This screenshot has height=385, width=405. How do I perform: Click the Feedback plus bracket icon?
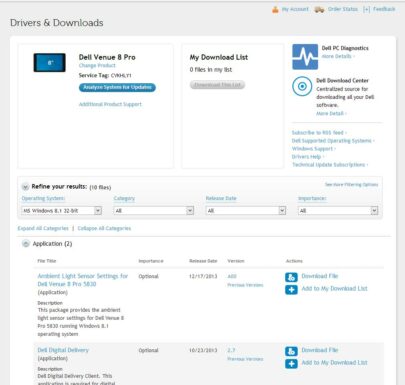point(366,9)
